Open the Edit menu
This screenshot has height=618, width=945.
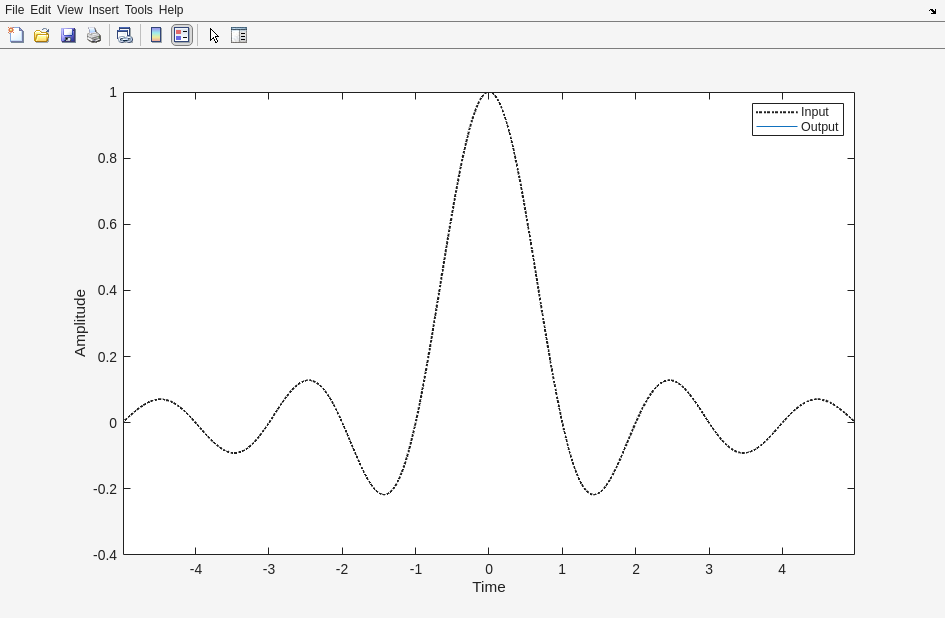click(x=40, y=10)
